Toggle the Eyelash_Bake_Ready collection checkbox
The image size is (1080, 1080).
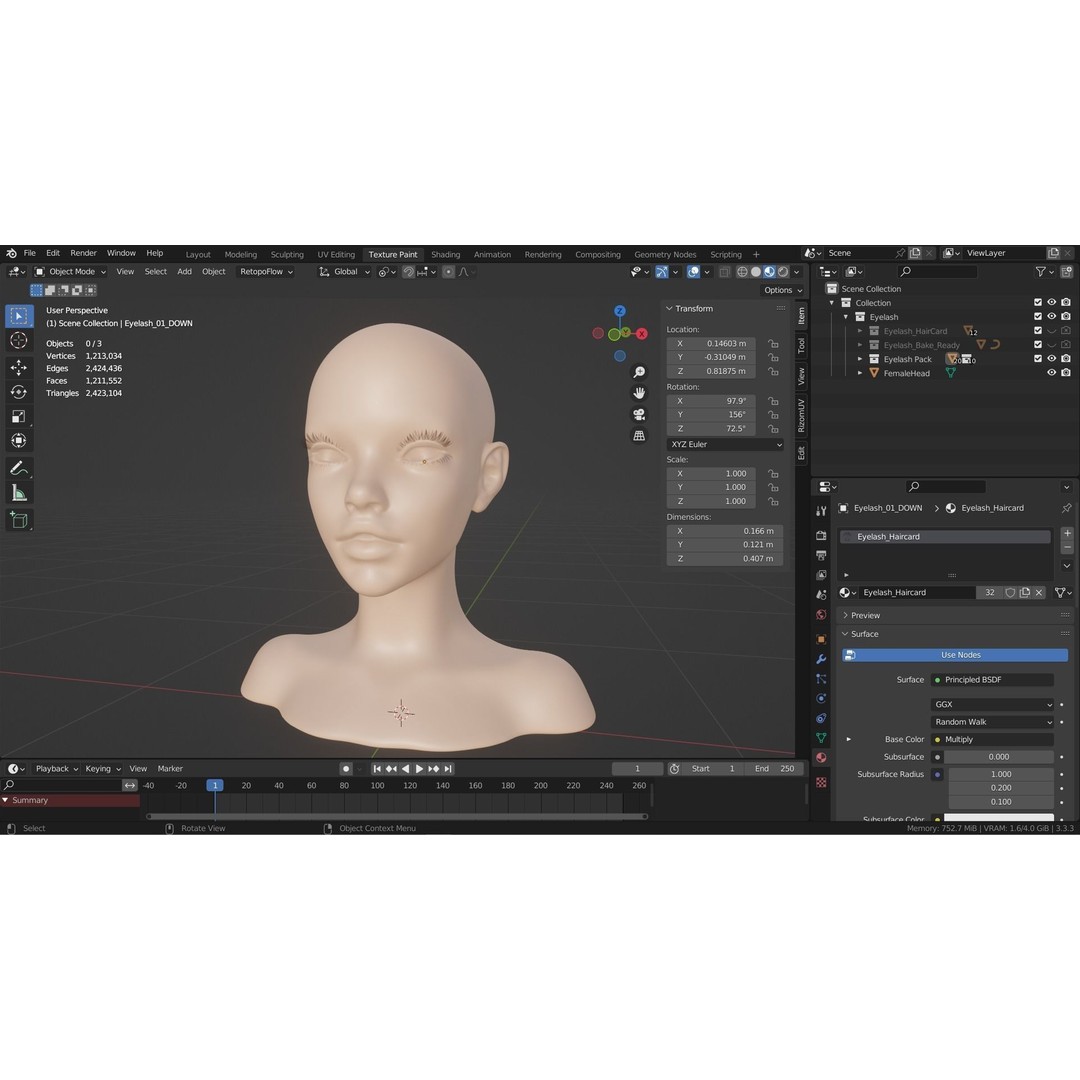click(1038, 344)
